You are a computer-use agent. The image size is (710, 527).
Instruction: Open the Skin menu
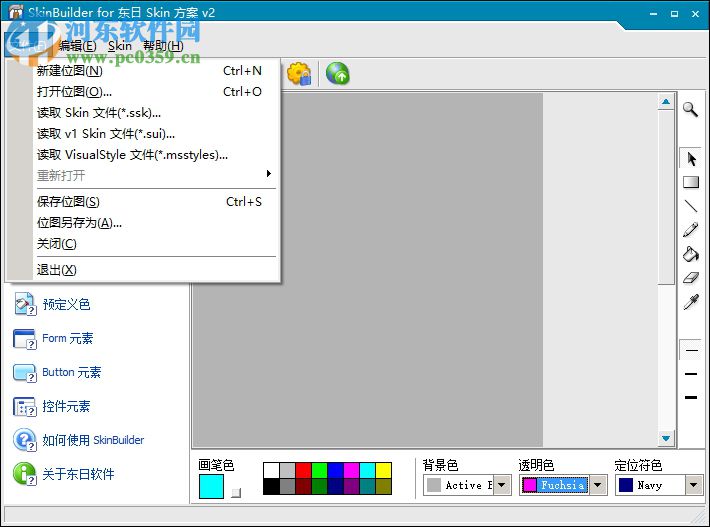tap(120, 46)
